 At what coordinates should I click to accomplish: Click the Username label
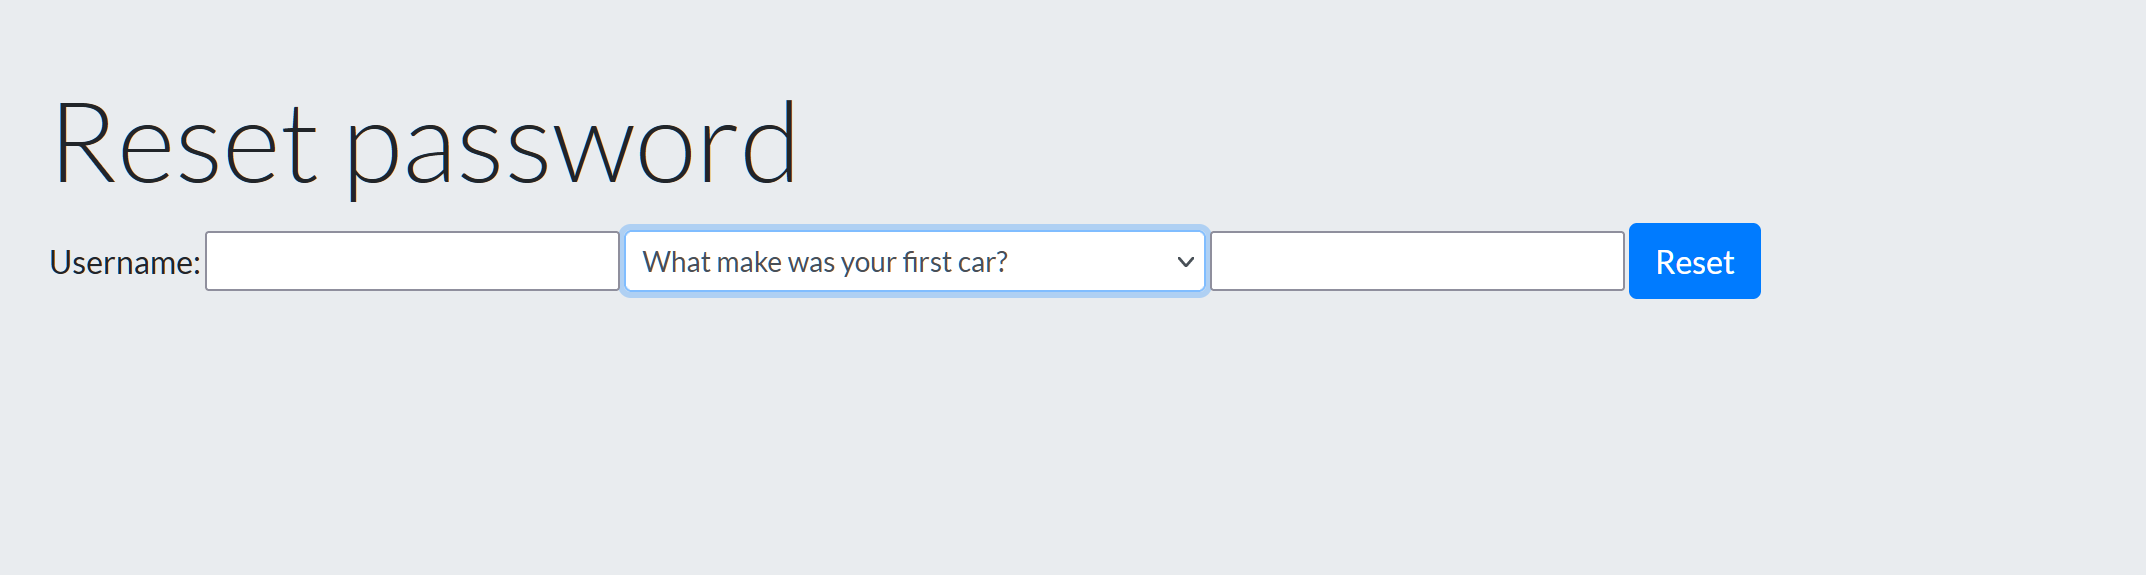(x=125, y=262)
